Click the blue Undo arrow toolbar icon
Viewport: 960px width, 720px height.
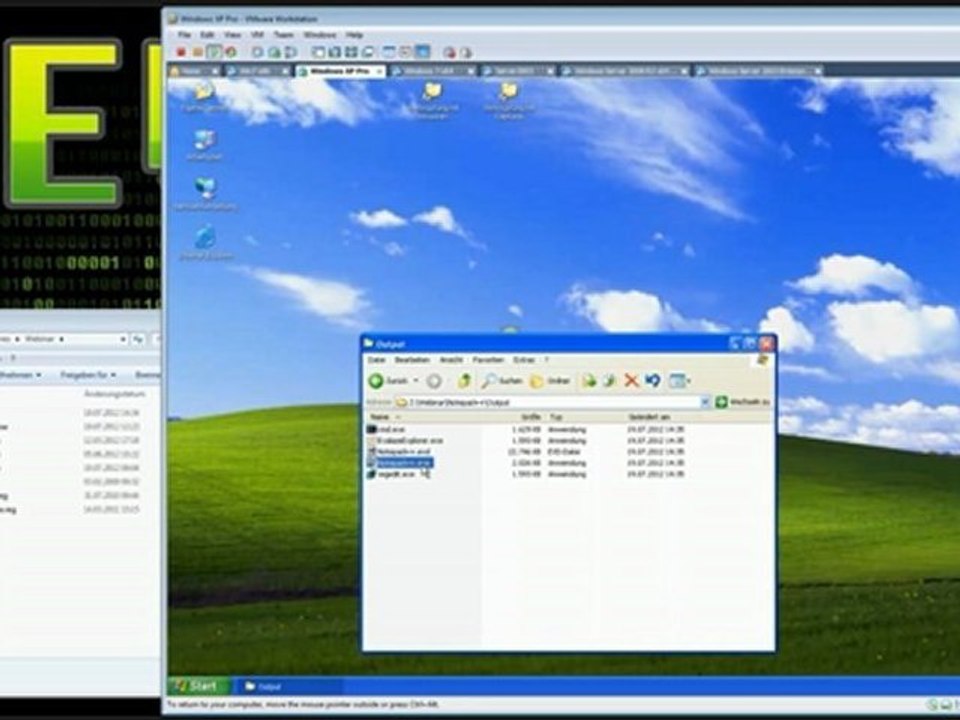[653, 381]
